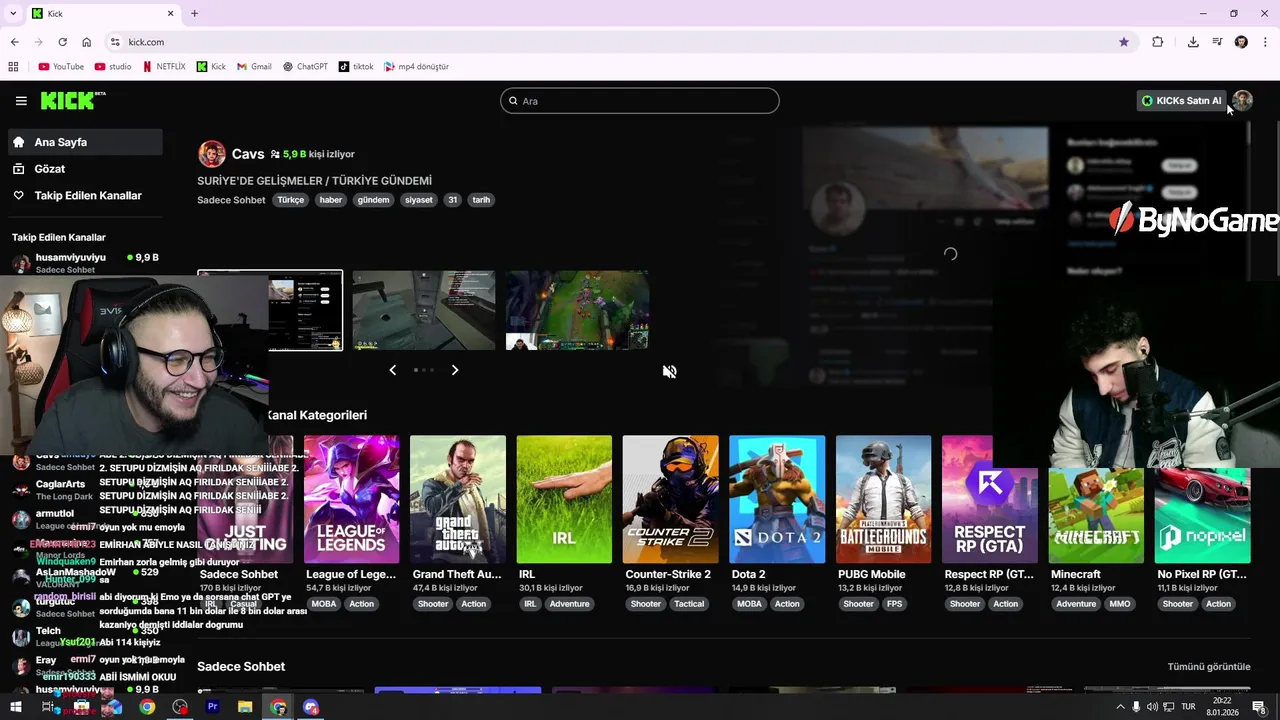1280x720 pixels.
Task: Open Adobe Premiere Pro from taskbar
Action: tap(212, 707)
